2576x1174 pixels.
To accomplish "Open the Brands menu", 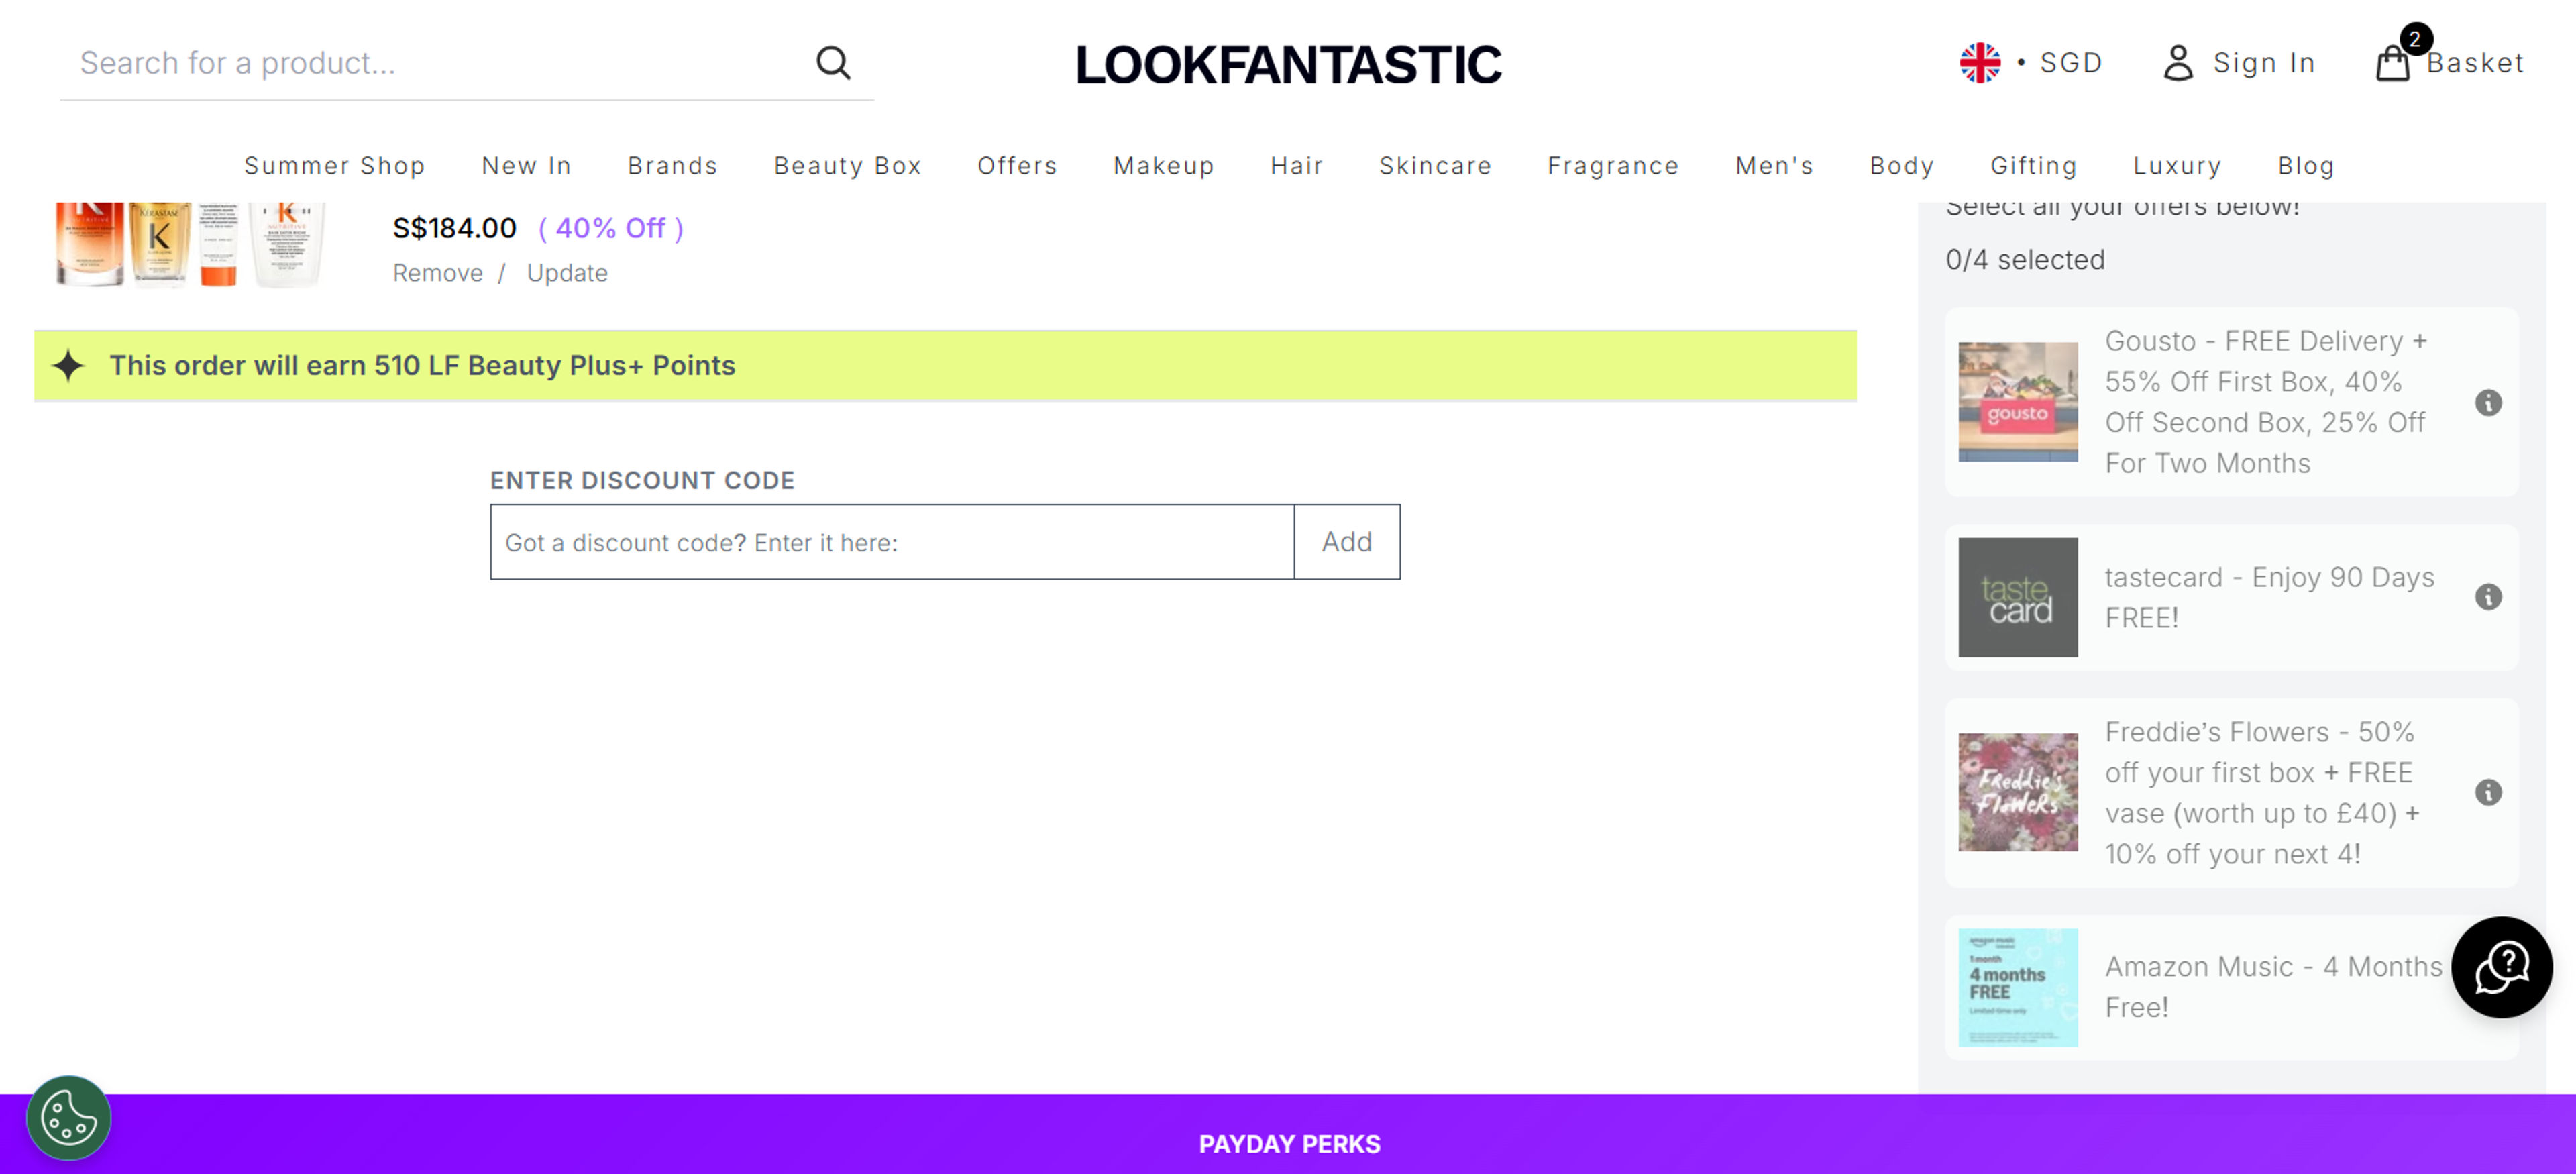I will point(672,166).
